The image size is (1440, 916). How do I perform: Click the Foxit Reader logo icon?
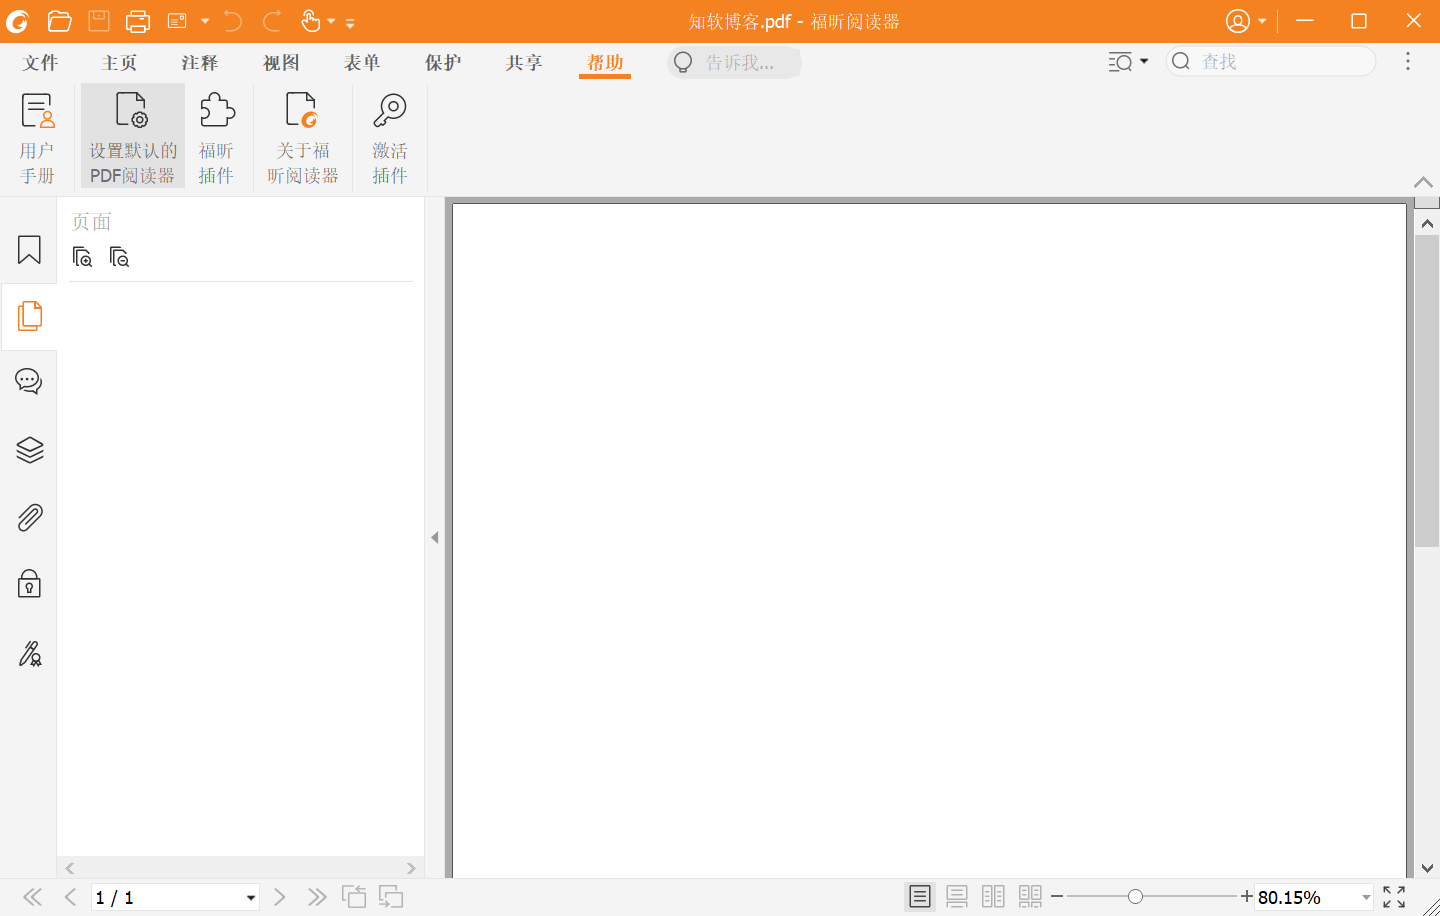[x=18, y=21]
